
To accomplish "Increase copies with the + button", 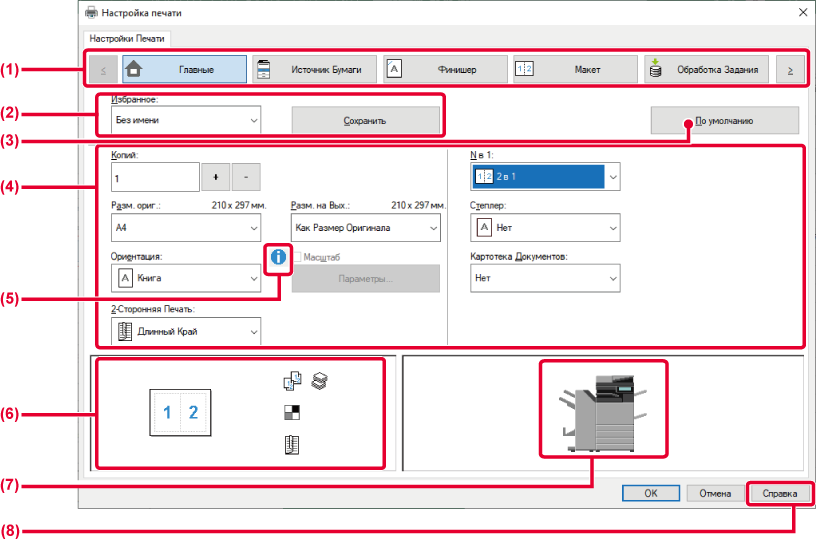I will tap(216, 177).
